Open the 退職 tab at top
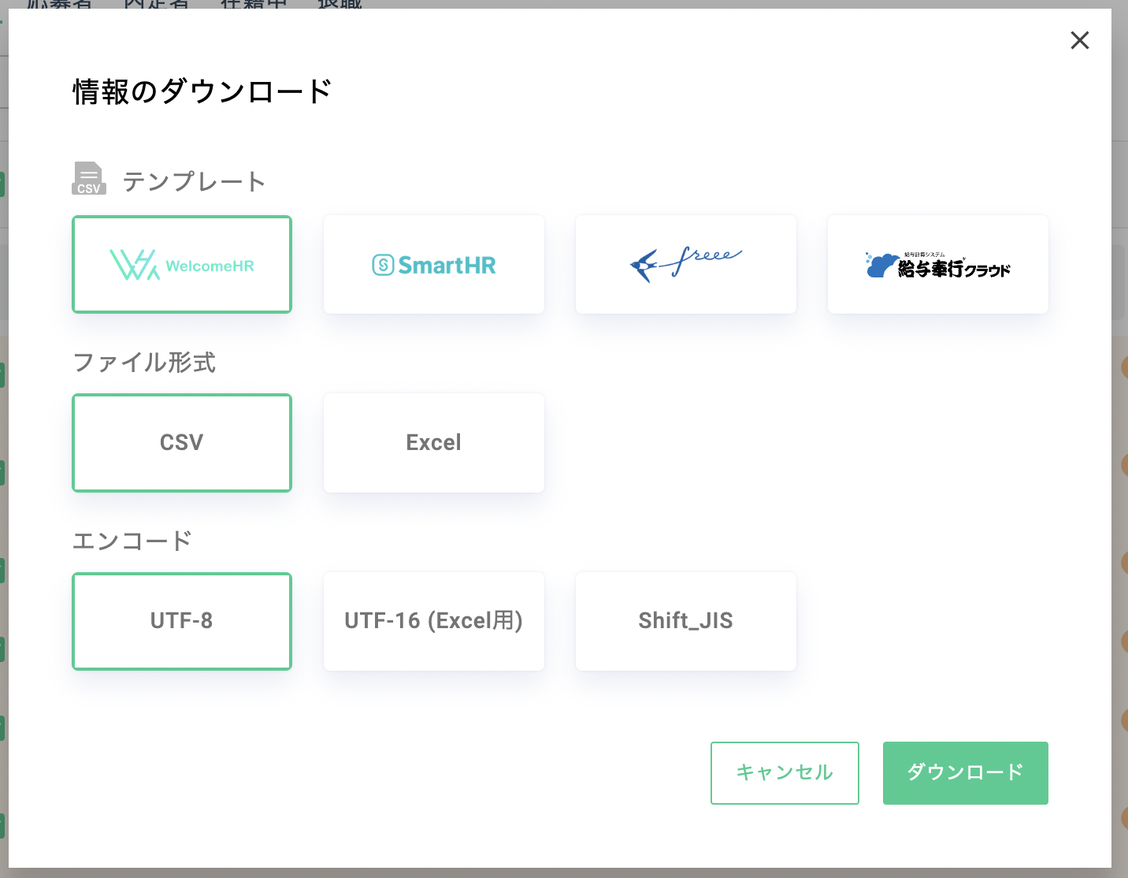Image resolution: width=1128 pixels, height=878 pixels. (340, 4)
